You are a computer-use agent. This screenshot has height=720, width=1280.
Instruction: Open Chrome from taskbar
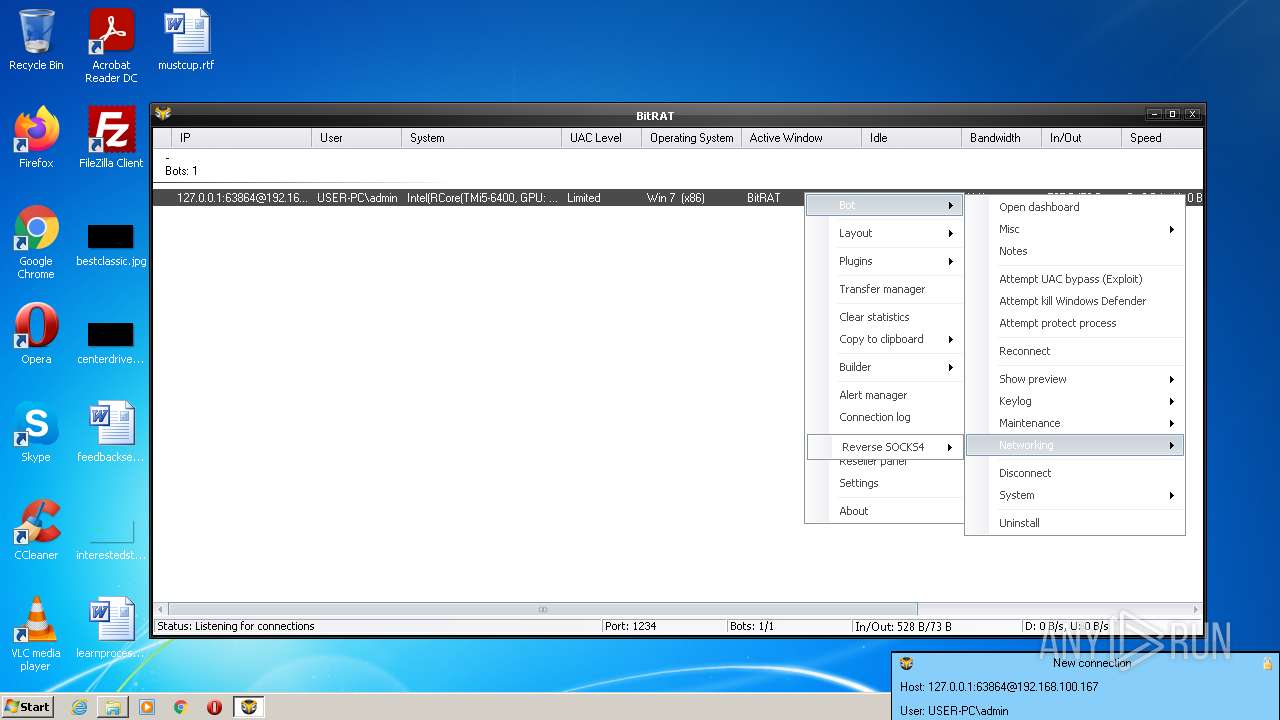click(x=181, y=707)
